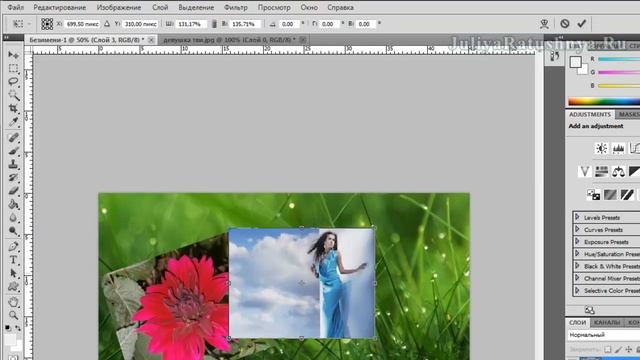Open the transform tool preset picker

(x=22, y=24)
